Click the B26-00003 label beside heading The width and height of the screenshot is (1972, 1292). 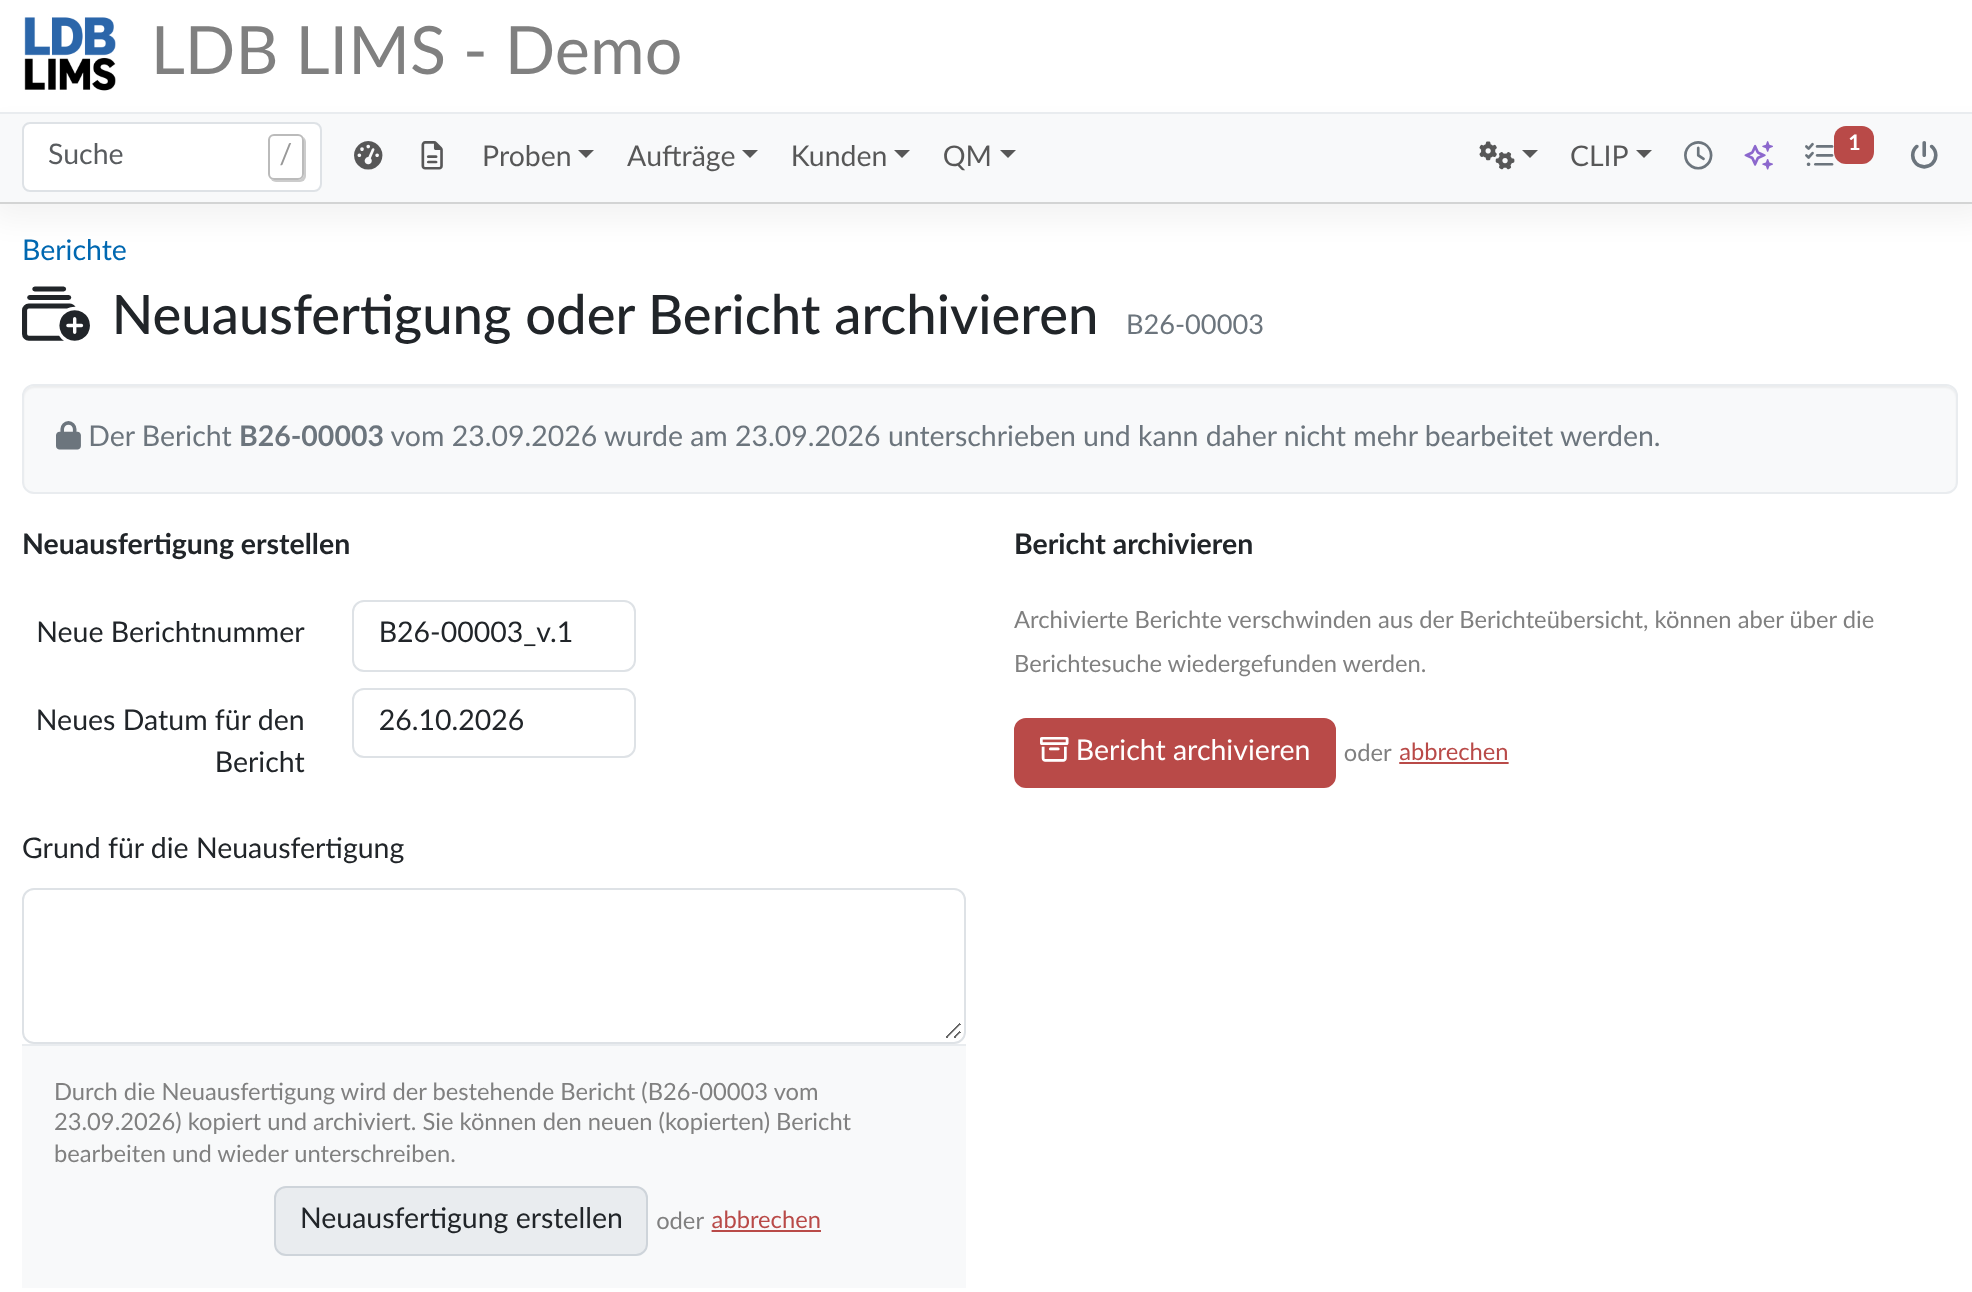(x=1195, y=325)
